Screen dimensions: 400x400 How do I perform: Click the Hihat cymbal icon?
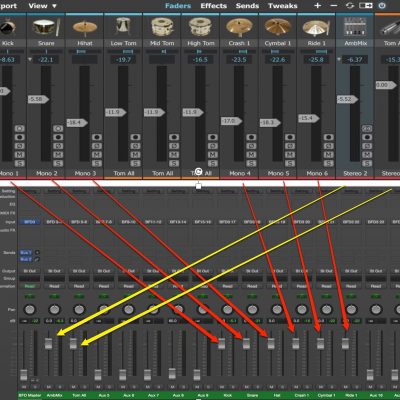[x=85, y=28]
